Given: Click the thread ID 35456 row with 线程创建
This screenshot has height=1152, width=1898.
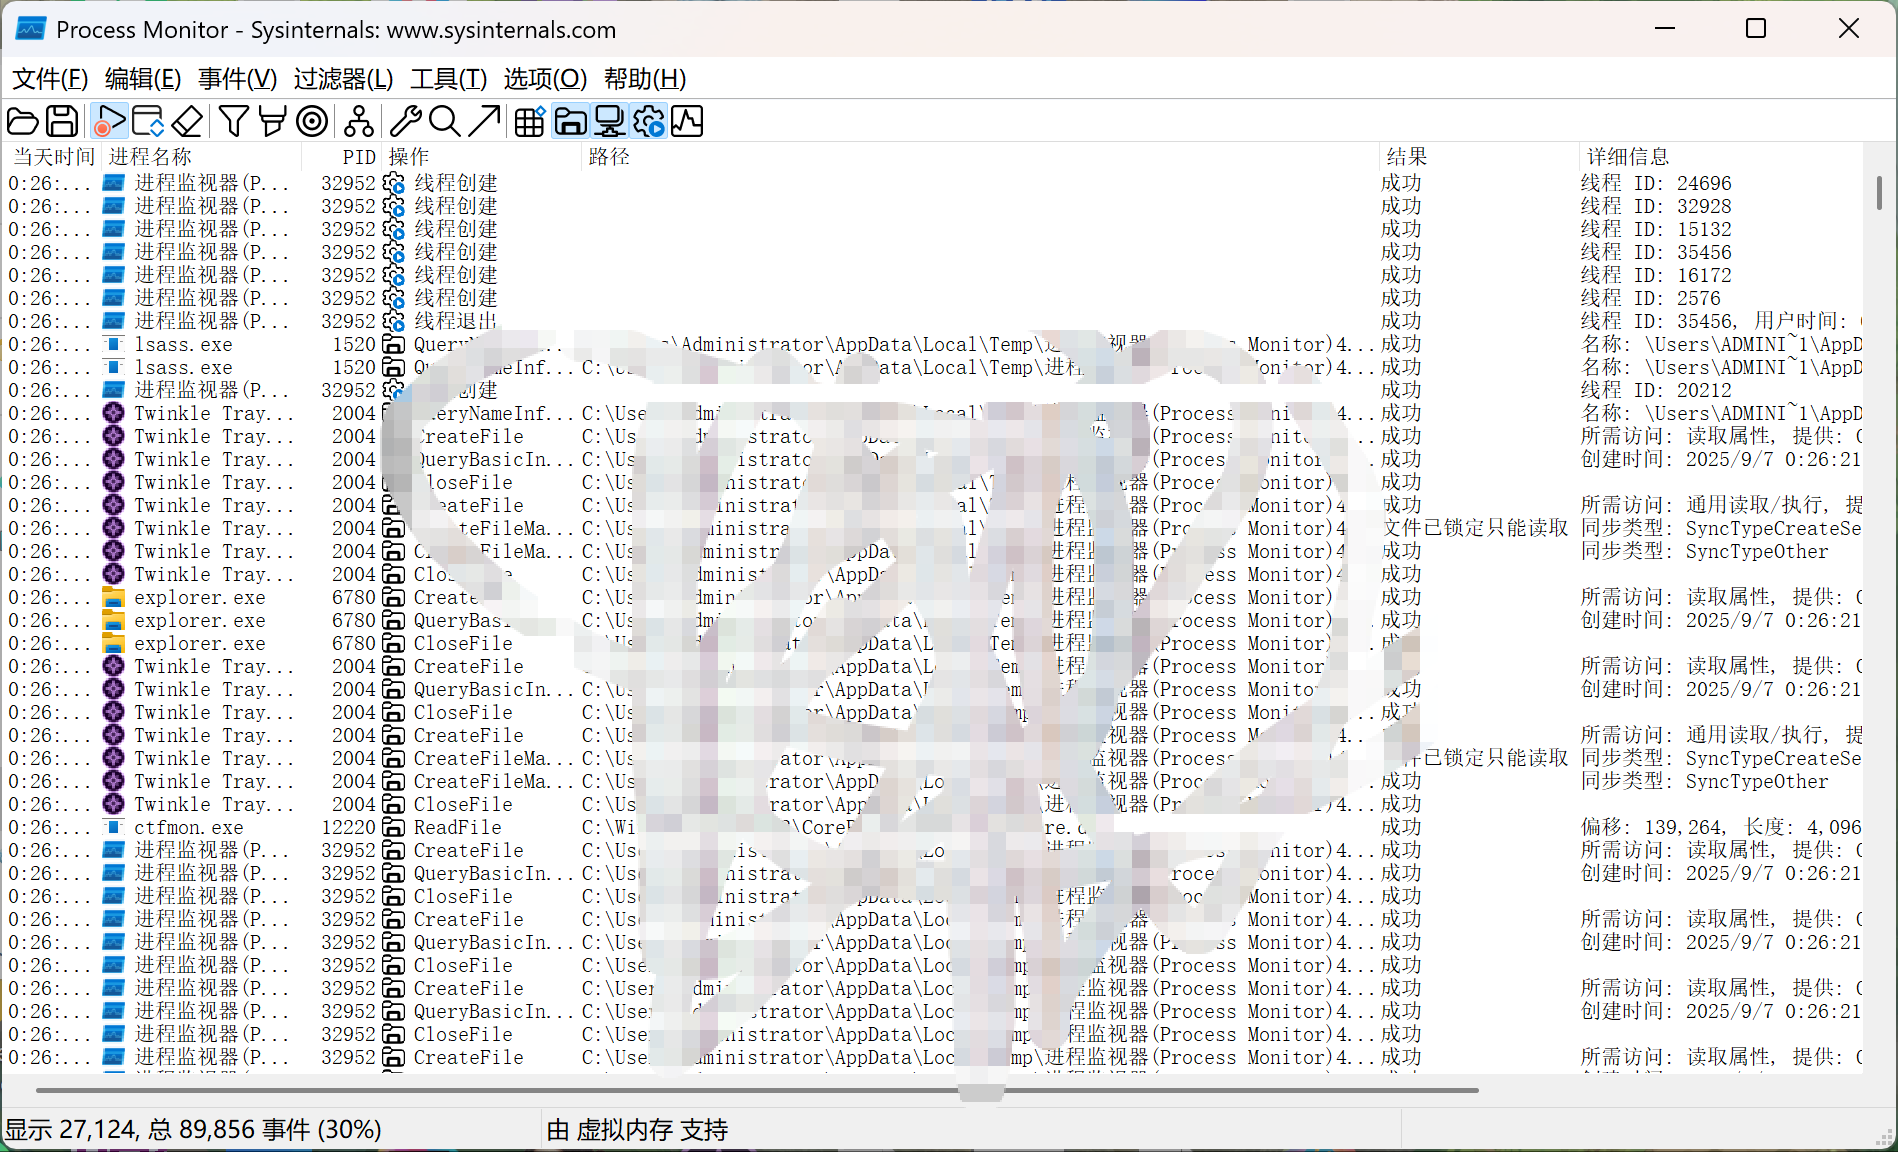Looking at the screenshot, I should tap(934, 252).
